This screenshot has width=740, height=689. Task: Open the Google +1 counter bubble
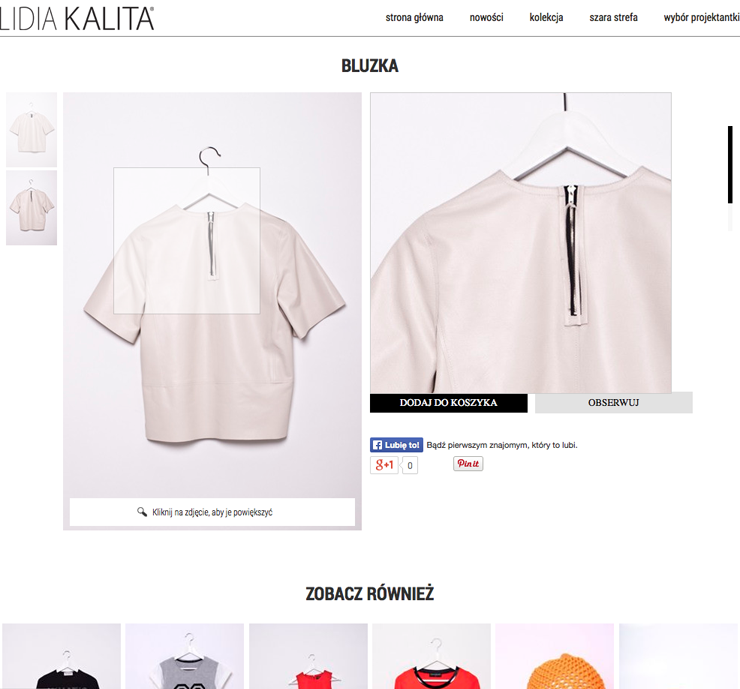click(x=410, y=466)
